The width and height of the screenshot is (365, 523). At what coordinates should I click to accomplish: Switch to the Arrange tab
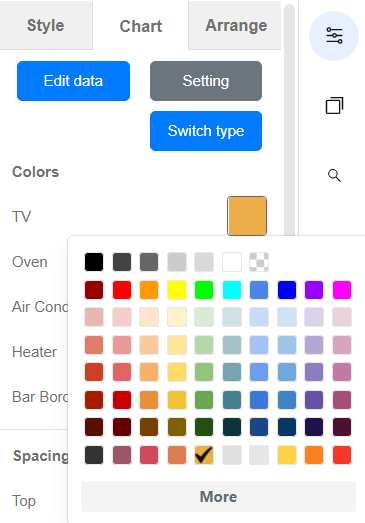[236, 25]
